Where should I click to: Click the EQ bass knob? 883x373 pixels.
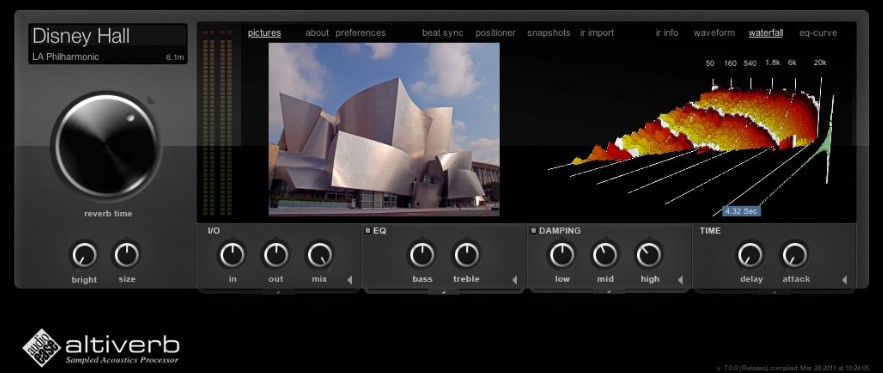(x=422, y=255)
